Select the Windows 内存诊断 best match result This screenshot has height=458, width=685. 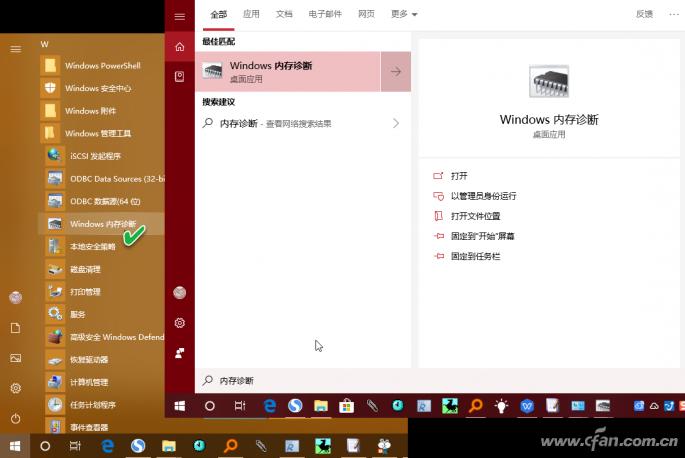(x=288, y=71)
